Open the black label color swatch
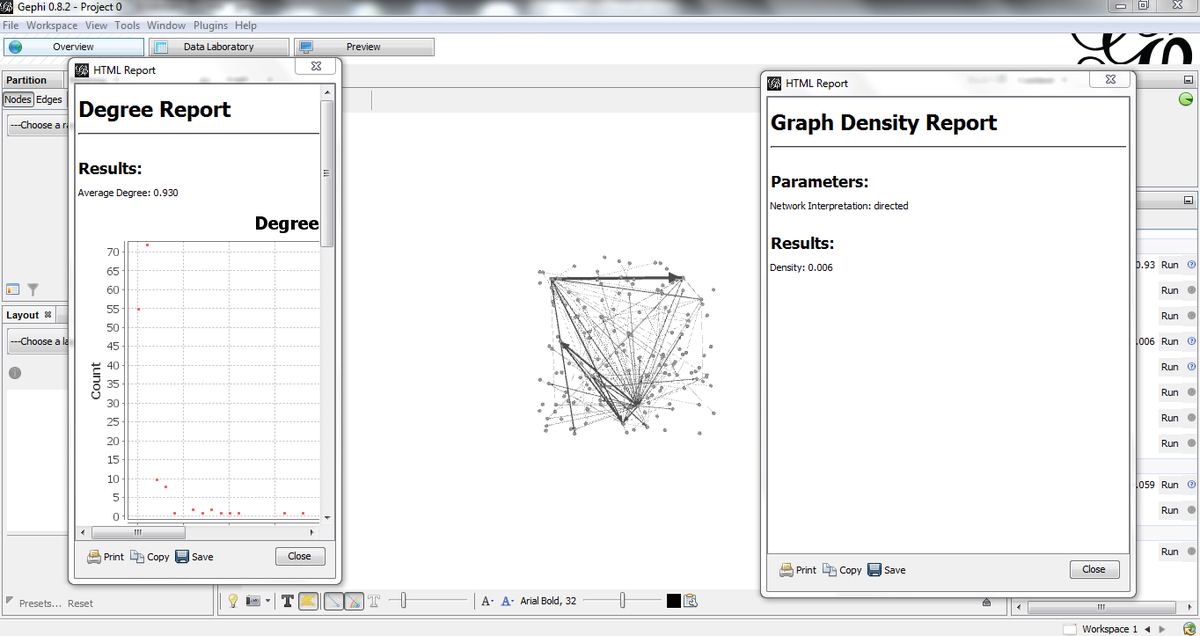 [x=673, y=601]
